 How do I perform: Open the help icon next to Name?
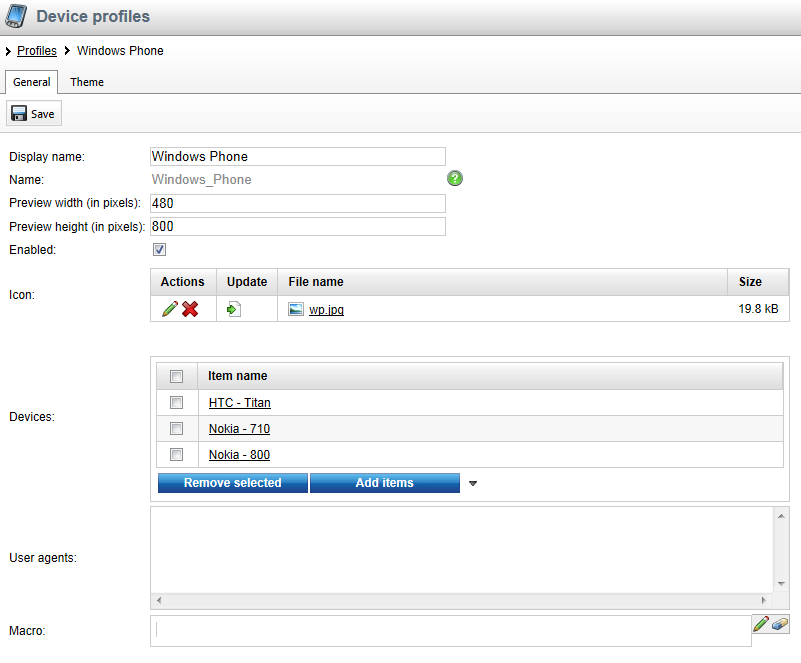pyautogui.click(x=455, y=179)
